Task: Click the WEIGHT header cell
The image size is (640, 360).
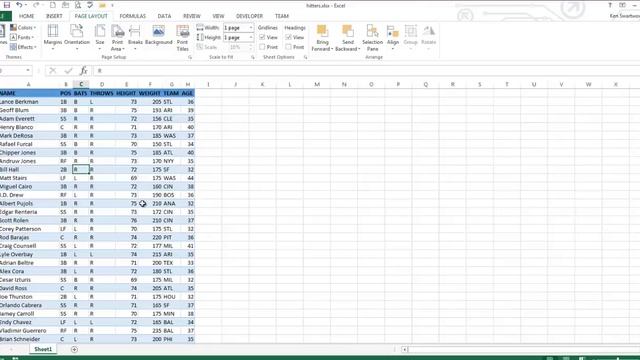Action: coord(150,93)
